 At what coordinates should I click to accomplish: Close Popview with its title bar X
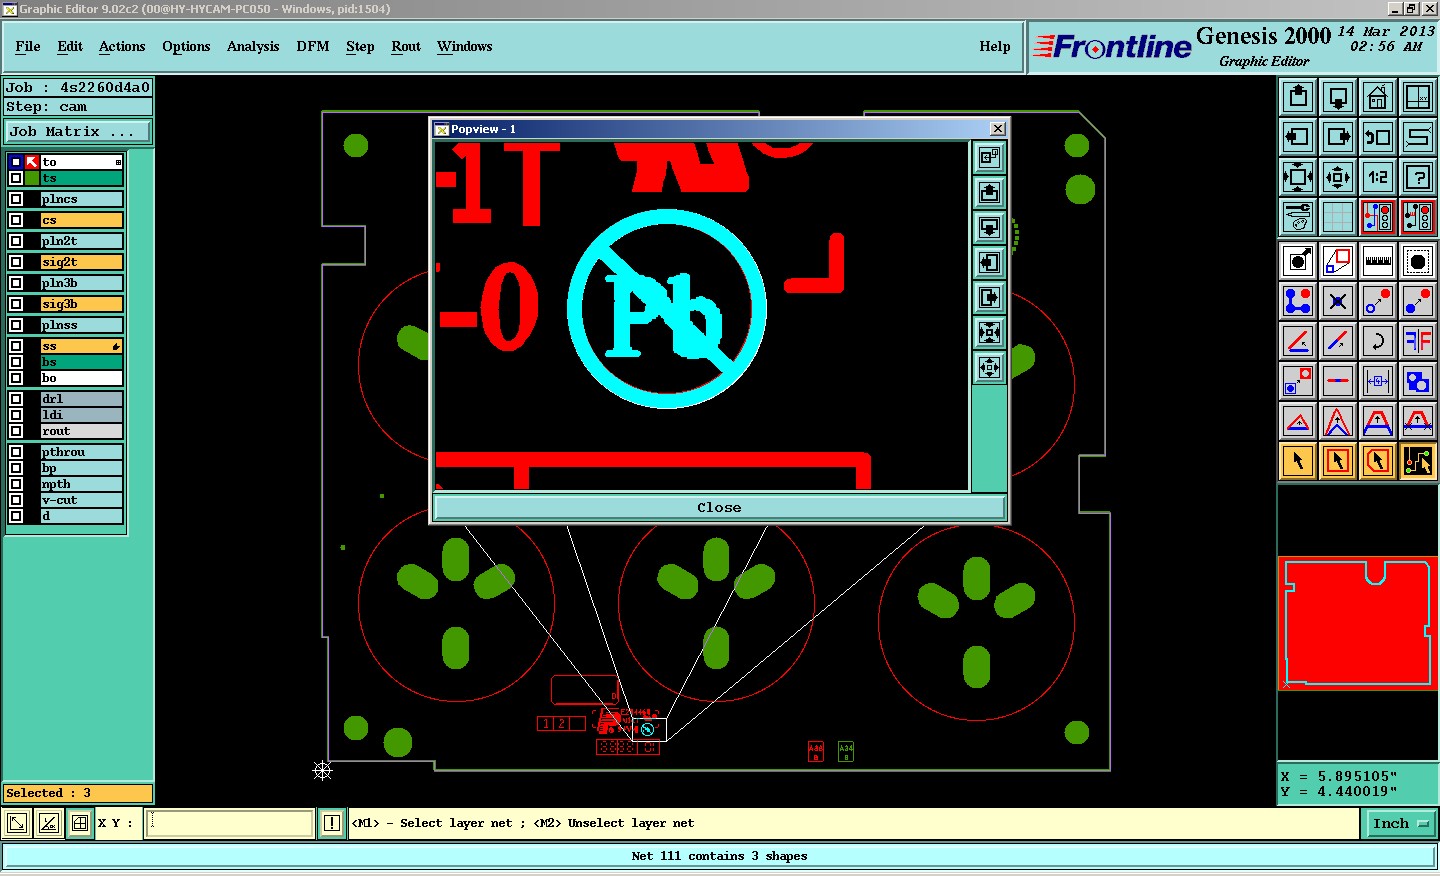997,129
